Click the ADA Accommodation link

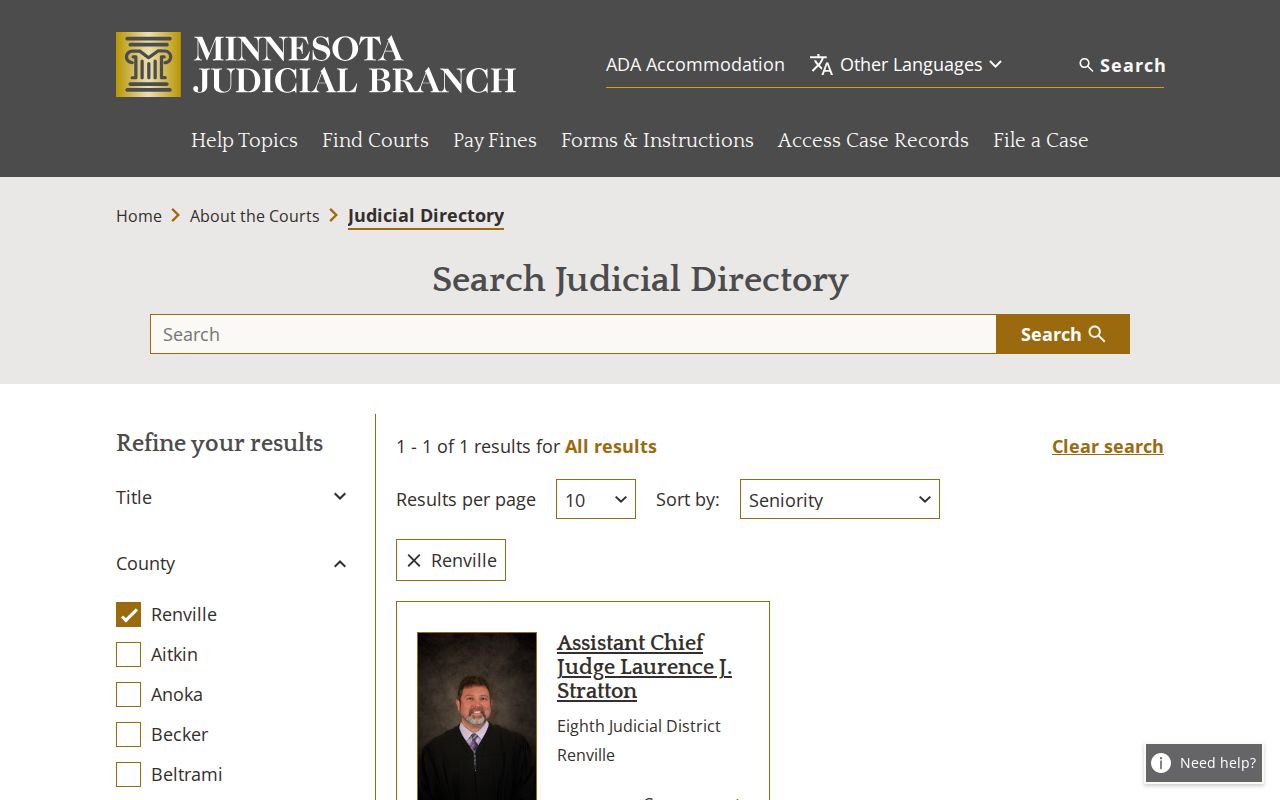point(695,65)
